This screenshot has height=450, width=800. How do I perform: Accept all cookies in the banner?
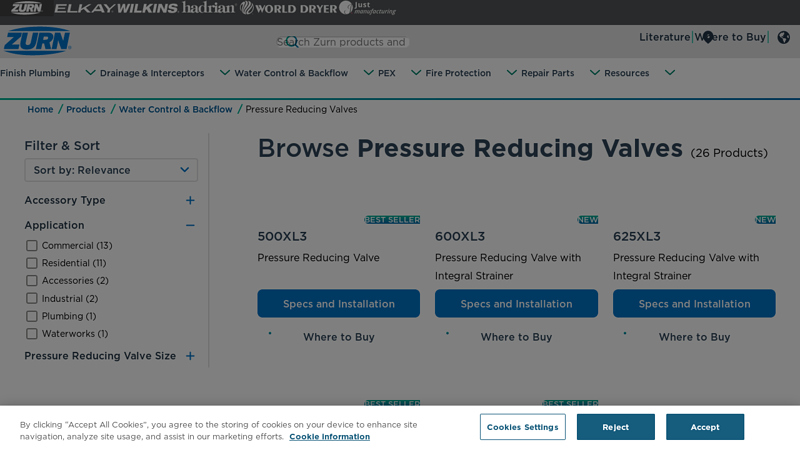704,427
